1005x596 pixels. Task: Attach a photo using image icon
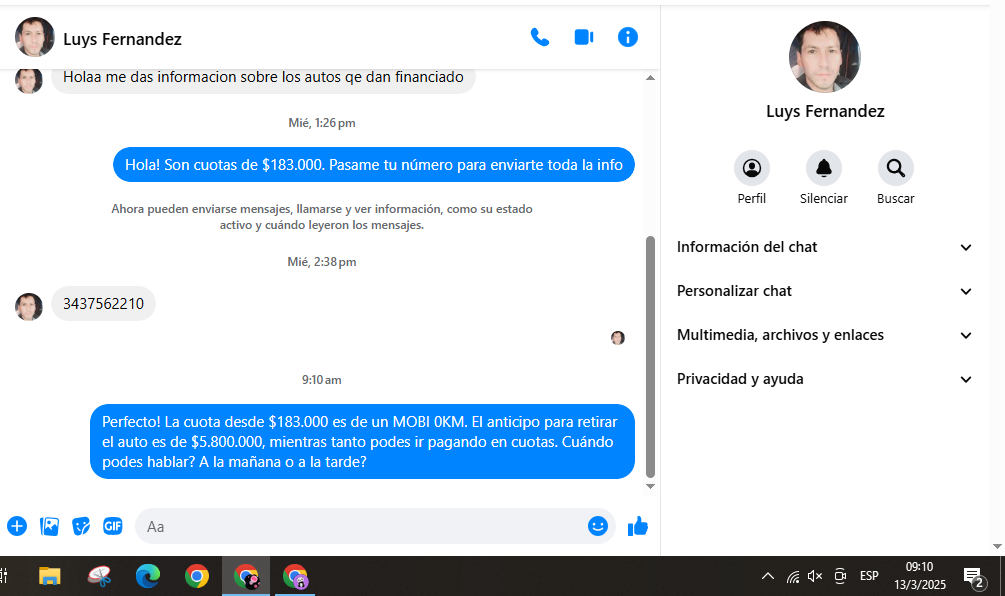coord(49,526)
